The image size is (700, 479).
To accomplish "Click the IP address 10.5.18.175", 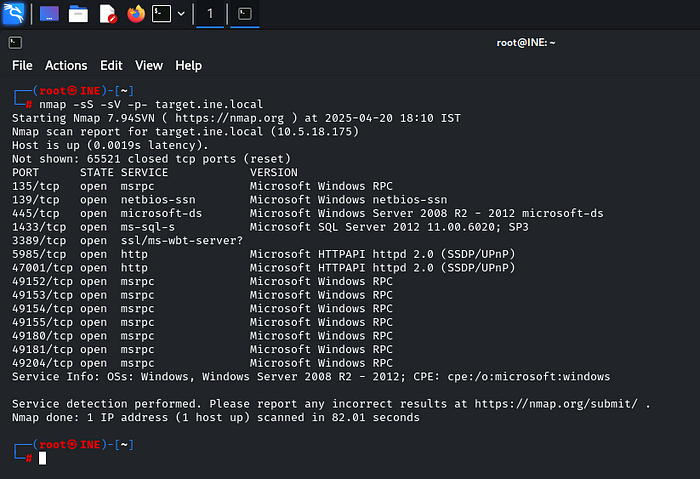I will [317, 132].
